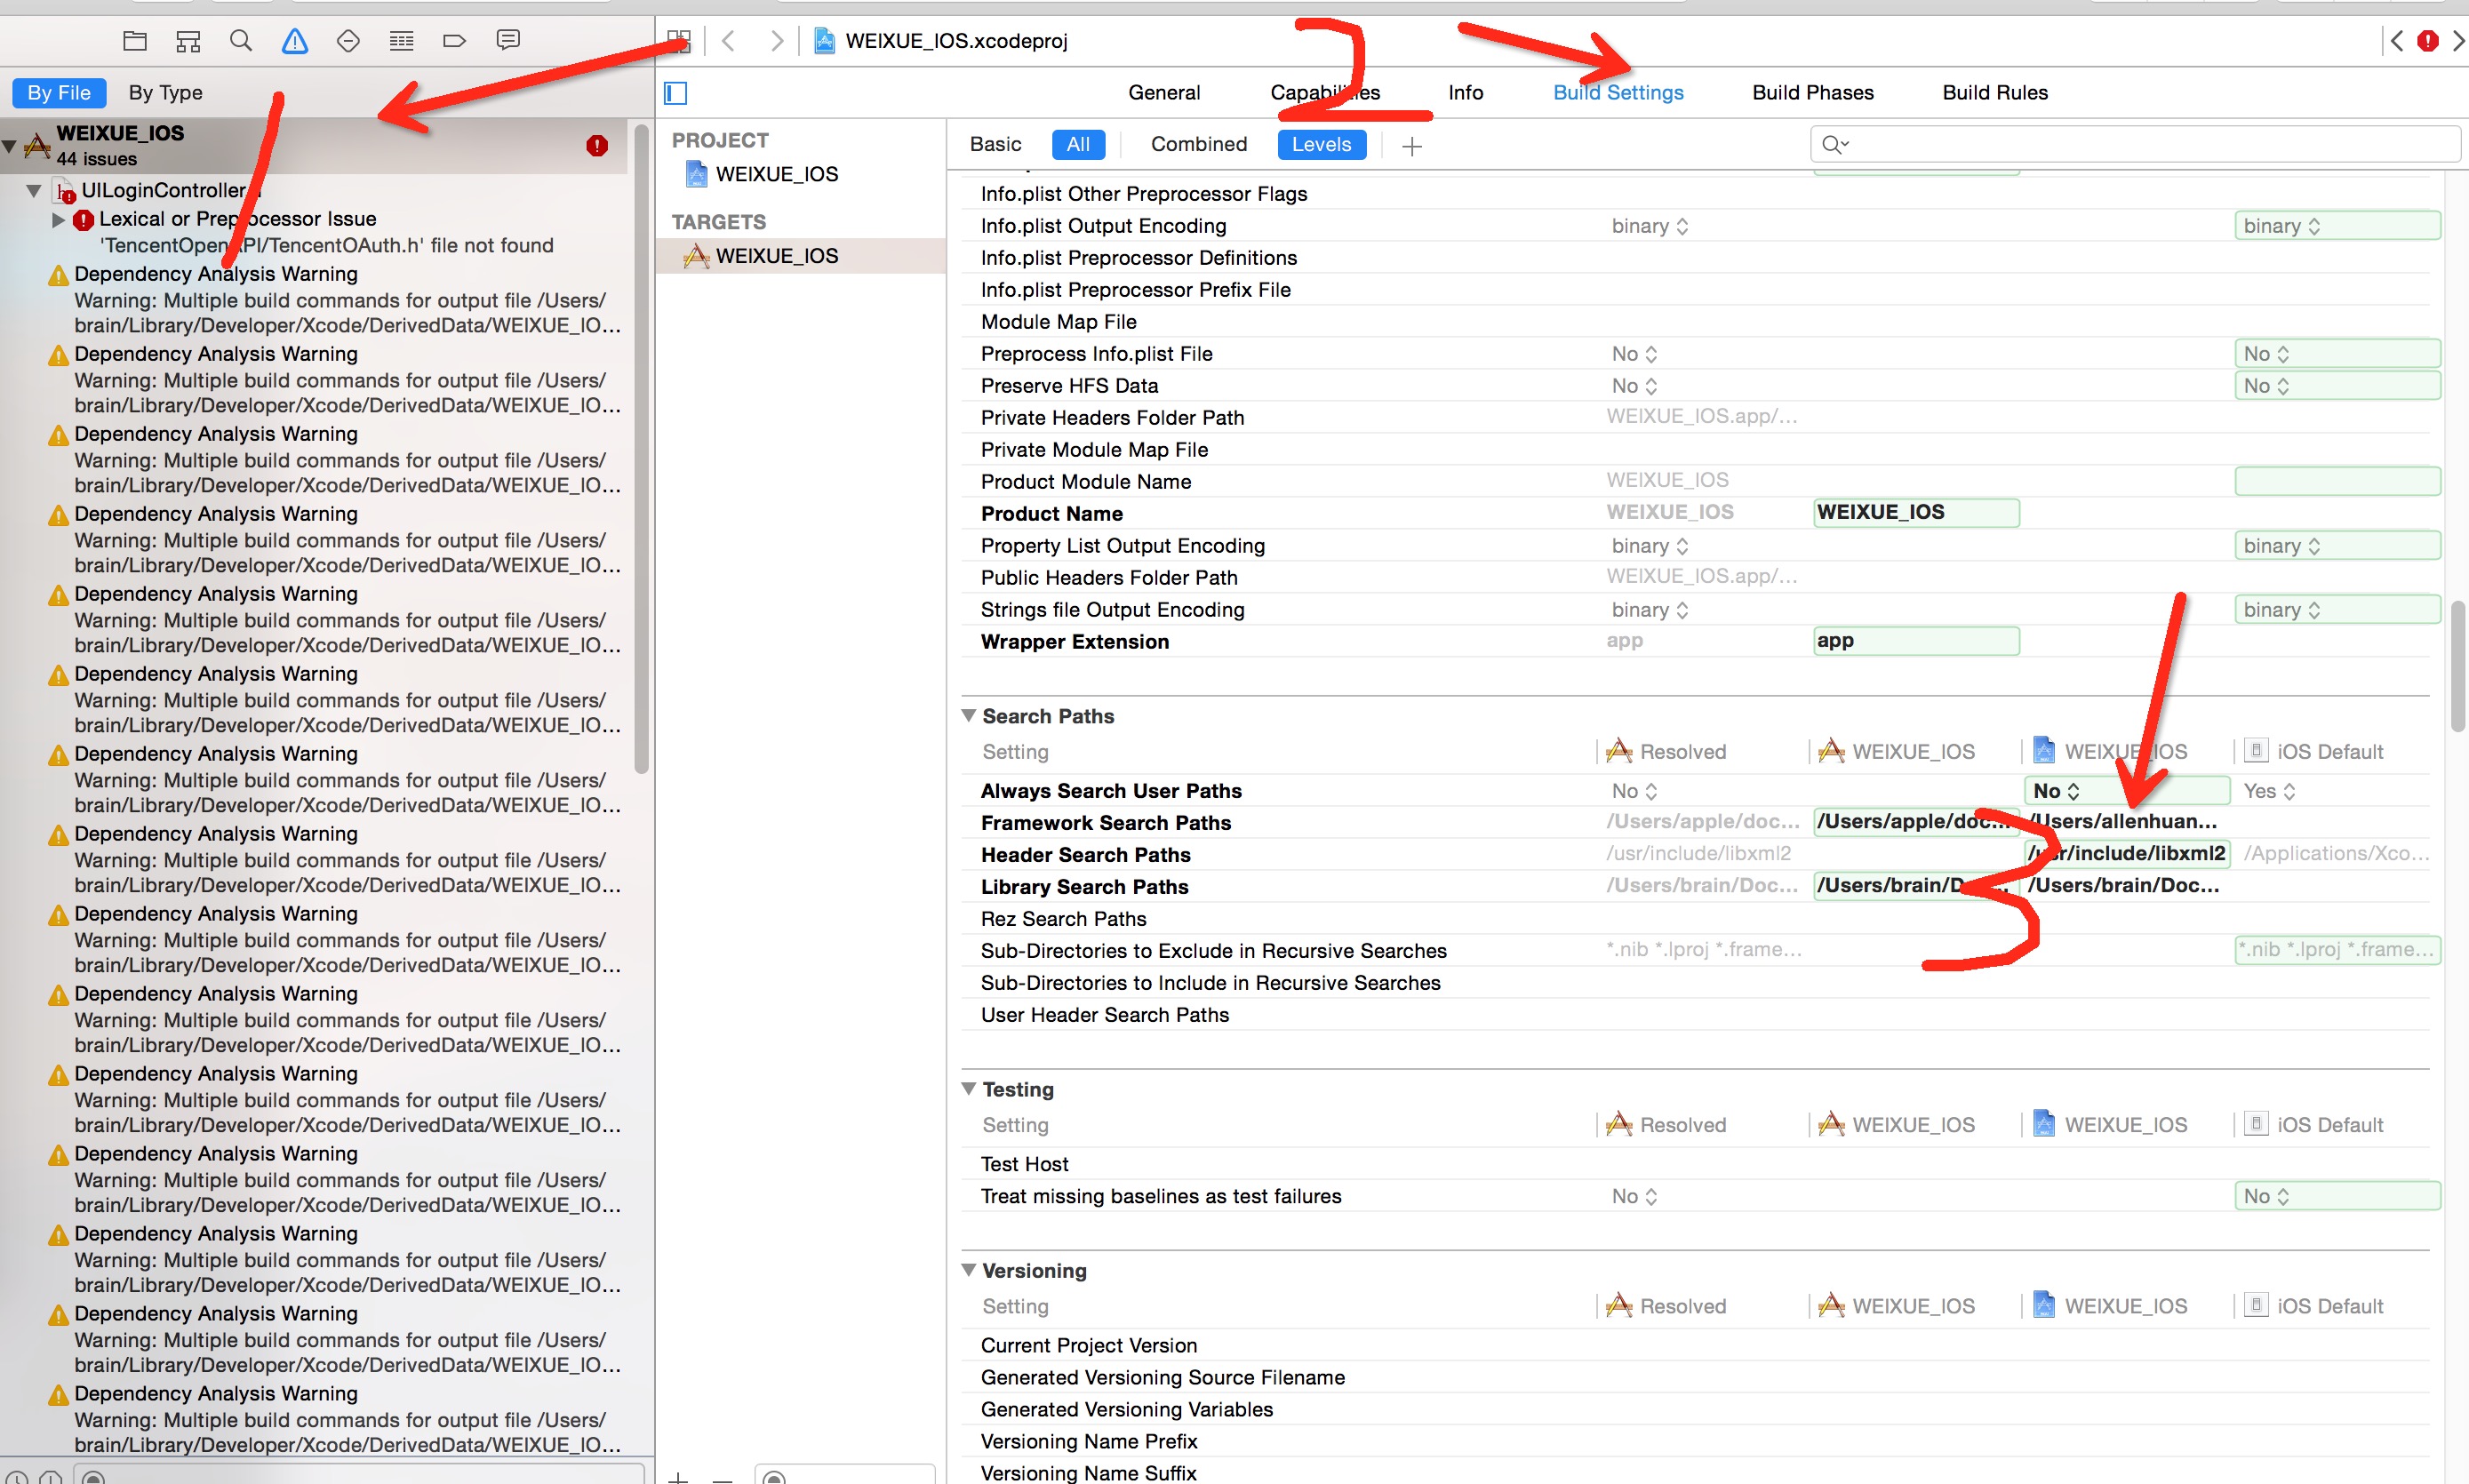This screenshot has width=2469, height=1484.
Task: Toggle the project and targets list sidebar icon
Action: coord(676,93)
